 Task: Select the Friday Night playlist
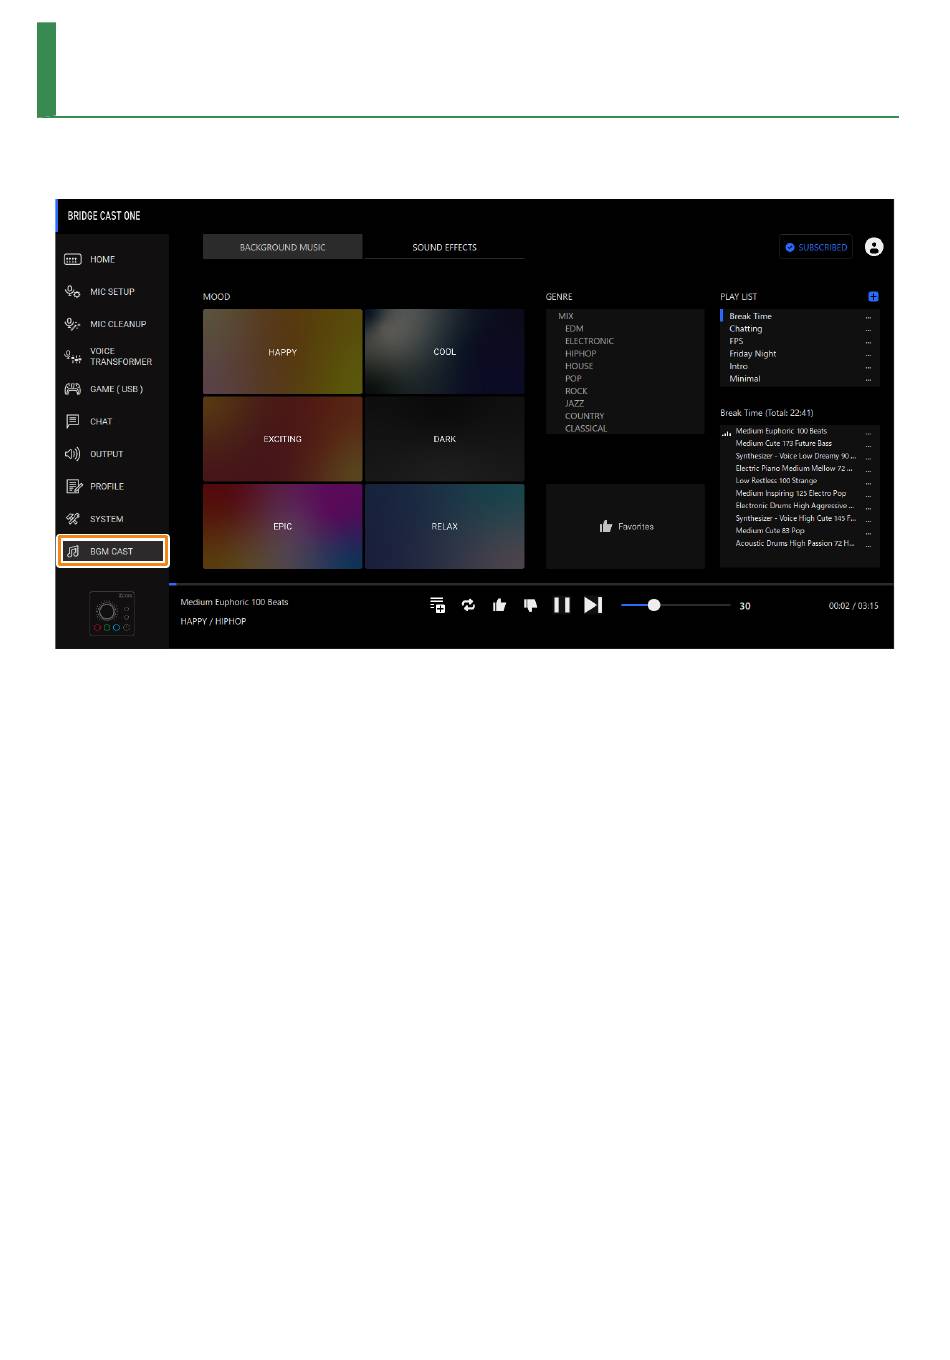[x=753, y=353]
